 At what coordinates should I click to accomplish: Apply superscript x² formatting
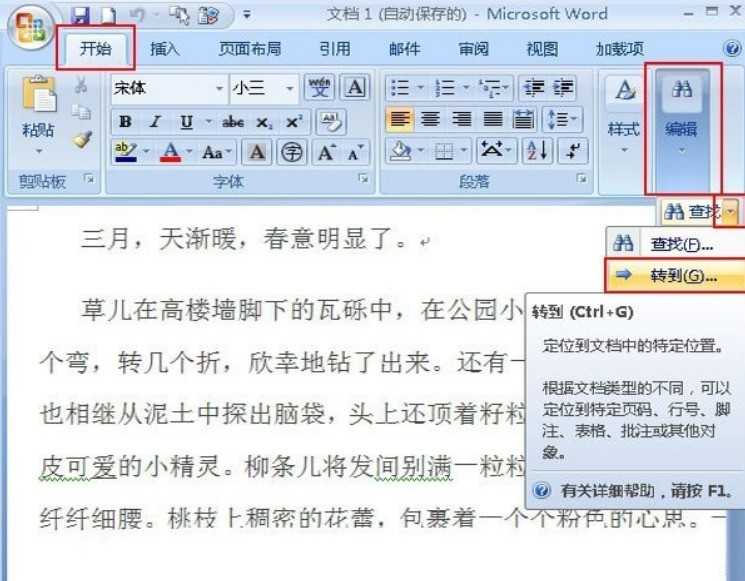point(294,123)
